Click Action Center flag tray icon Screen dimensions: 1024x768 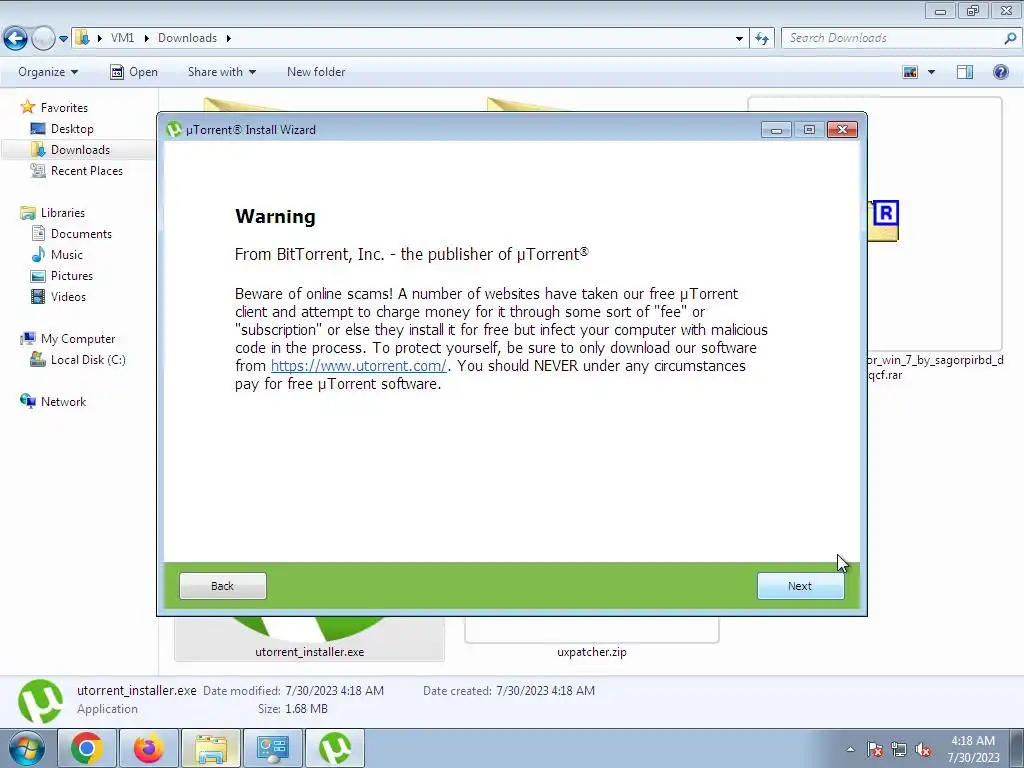click(x=875, y=750)
